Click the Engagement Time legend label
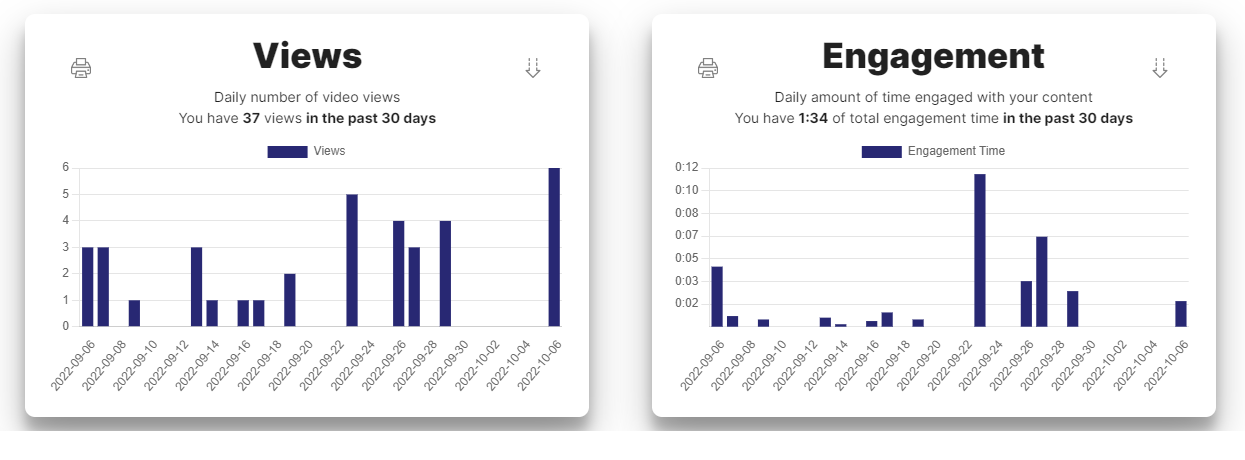The image size is (1245, 460). [956, 151]
